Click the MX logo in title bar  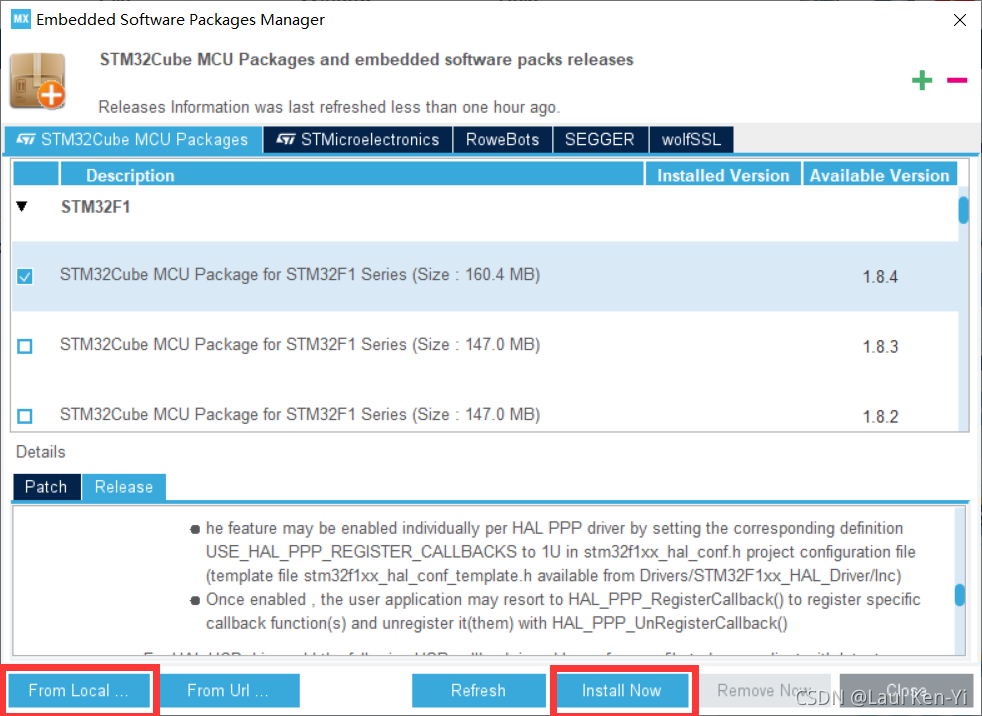coord(21,19)
